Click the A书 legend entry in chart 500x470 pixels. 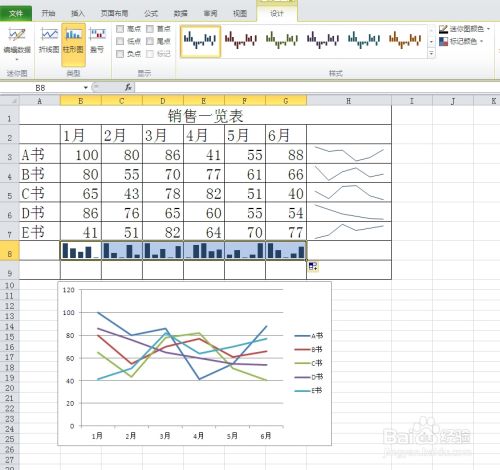coord(309,336)
